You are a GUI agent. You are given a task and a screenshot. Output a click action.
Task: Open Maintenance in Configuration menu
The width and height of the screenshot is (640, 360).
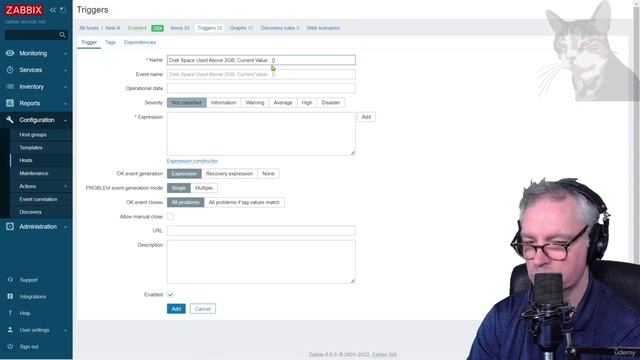point(34,173)
